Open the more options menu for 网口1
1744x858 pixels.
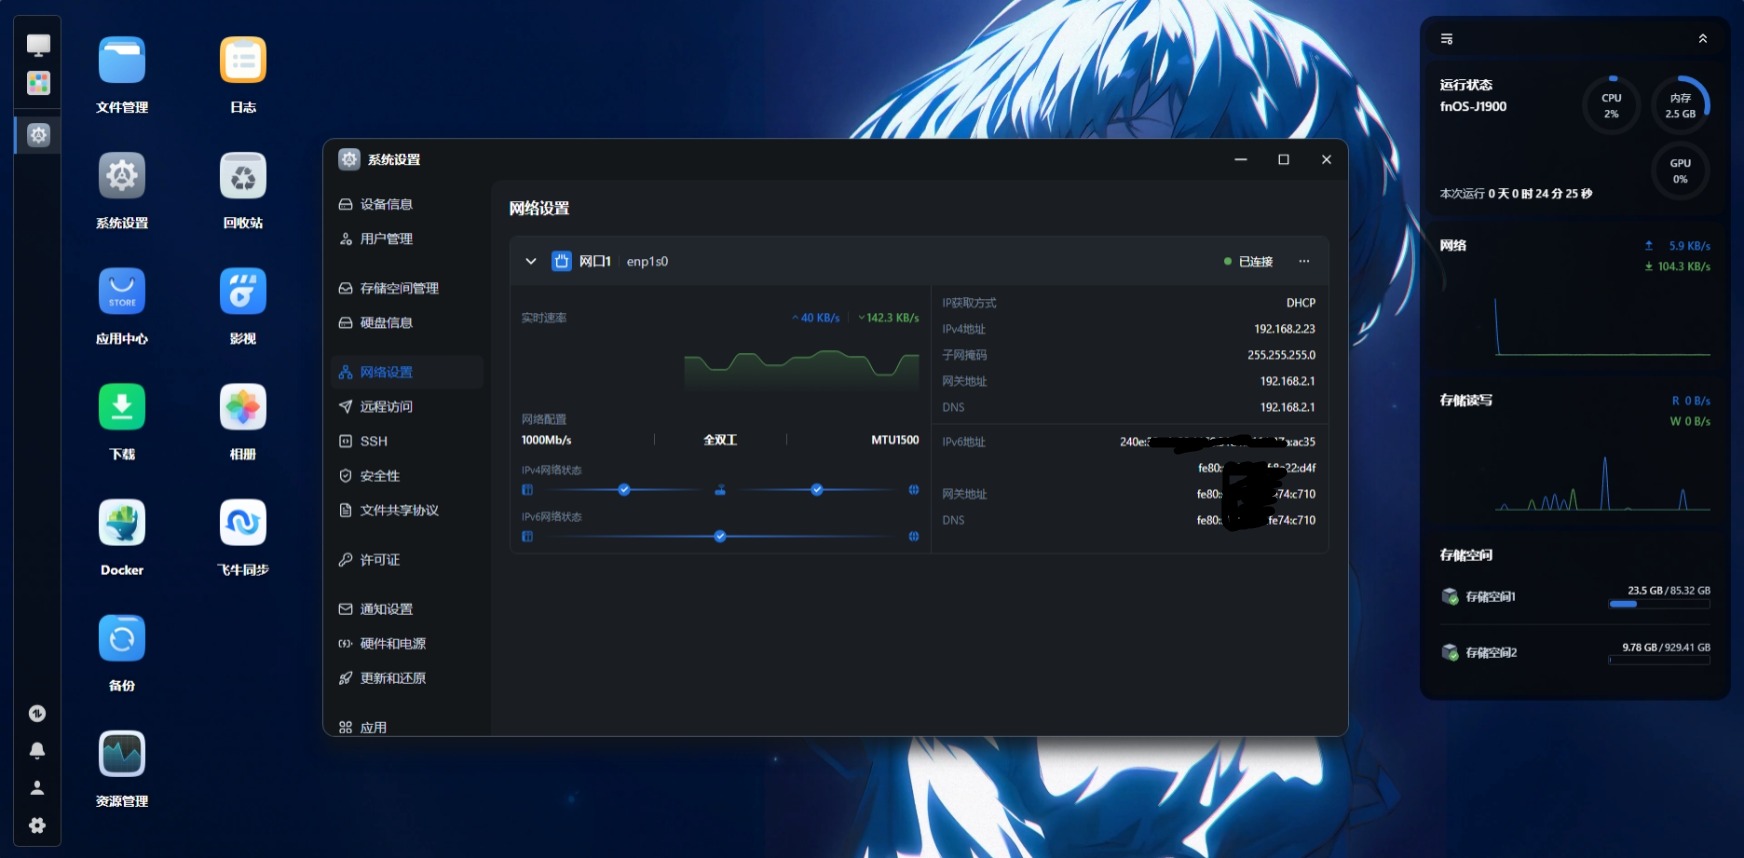click(x=1304, y=261)
